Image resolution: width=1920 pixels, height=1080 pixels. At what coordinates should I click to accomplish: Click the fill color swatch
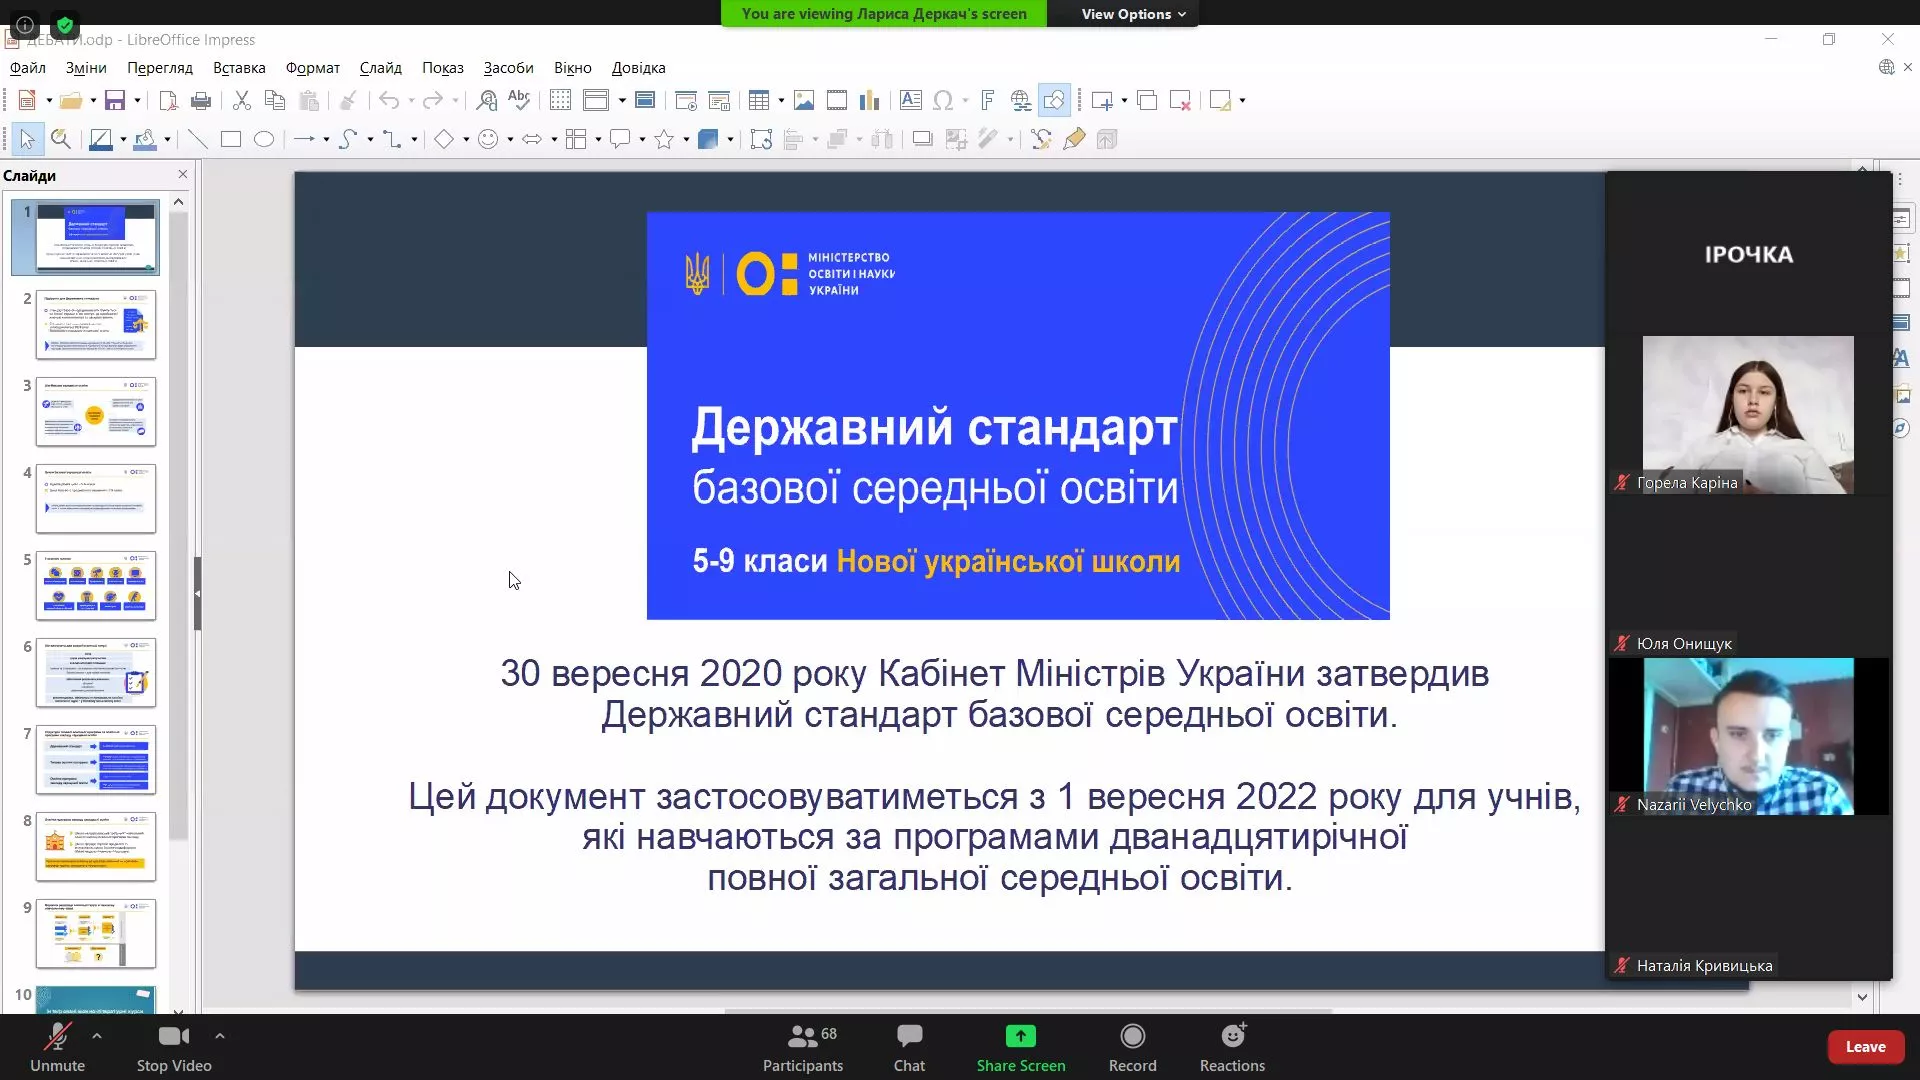(x=146, y=139)
